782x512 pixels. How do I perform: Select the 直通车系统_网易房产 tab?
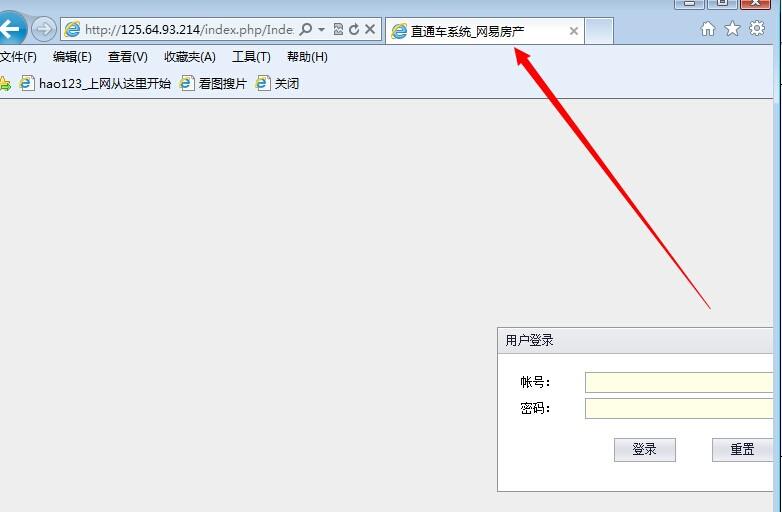[x=484, y=31]
